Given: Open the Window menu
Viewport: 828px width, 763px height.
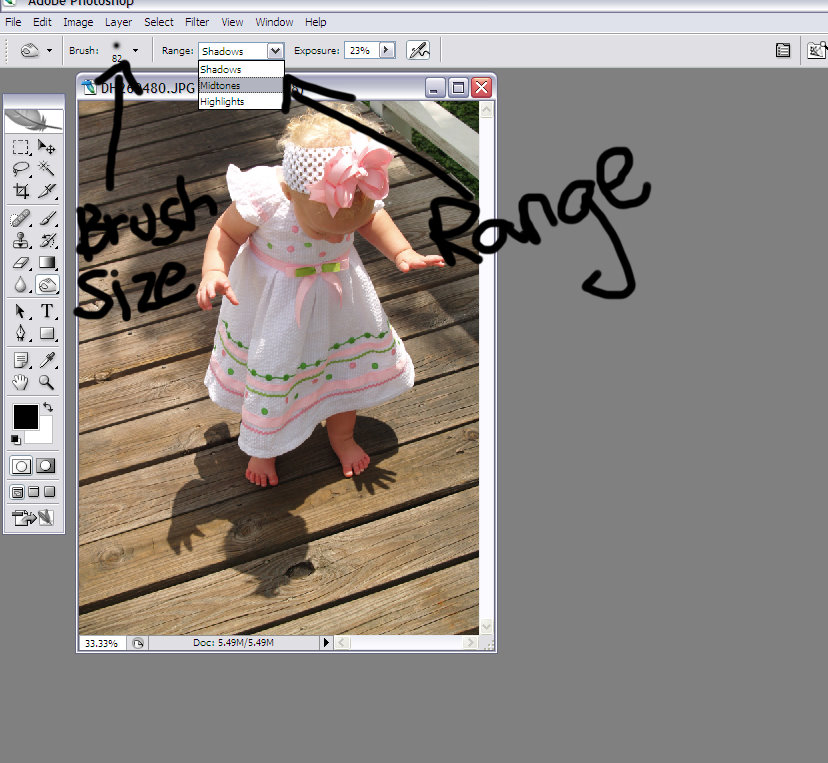Looking at the screenshot, I should 274,22.
